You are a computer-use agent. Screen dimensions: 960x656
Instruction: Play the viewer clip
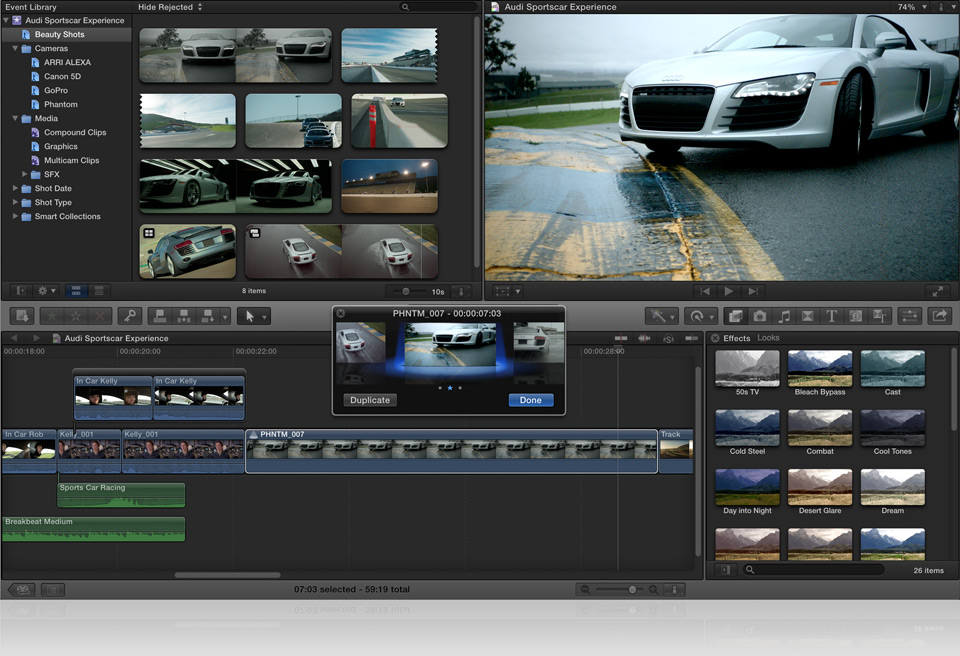point(729,292)
